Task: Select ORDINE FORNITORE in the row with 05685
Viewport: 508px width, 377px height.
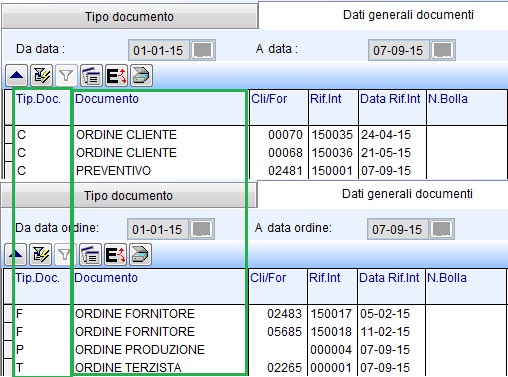Action: 135,332
